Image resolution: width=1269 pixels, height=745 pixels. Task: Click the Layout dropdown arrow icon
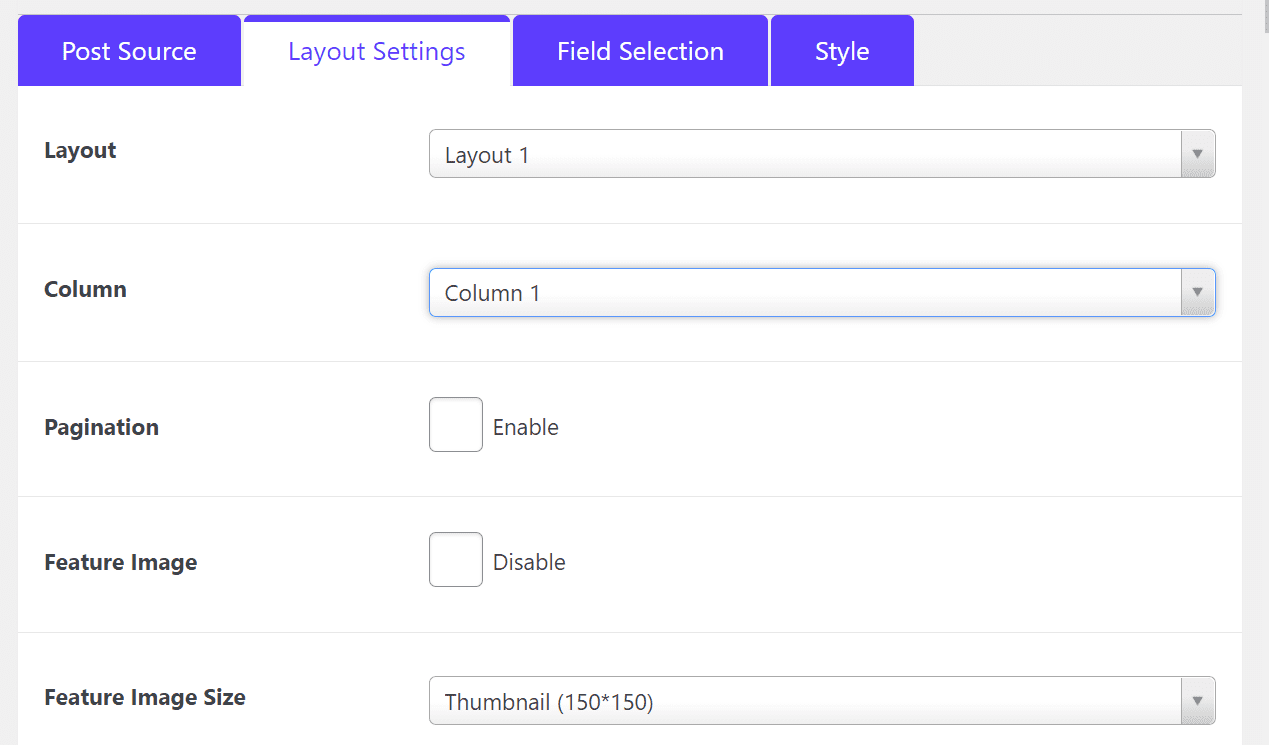(x=1197, y=154)
